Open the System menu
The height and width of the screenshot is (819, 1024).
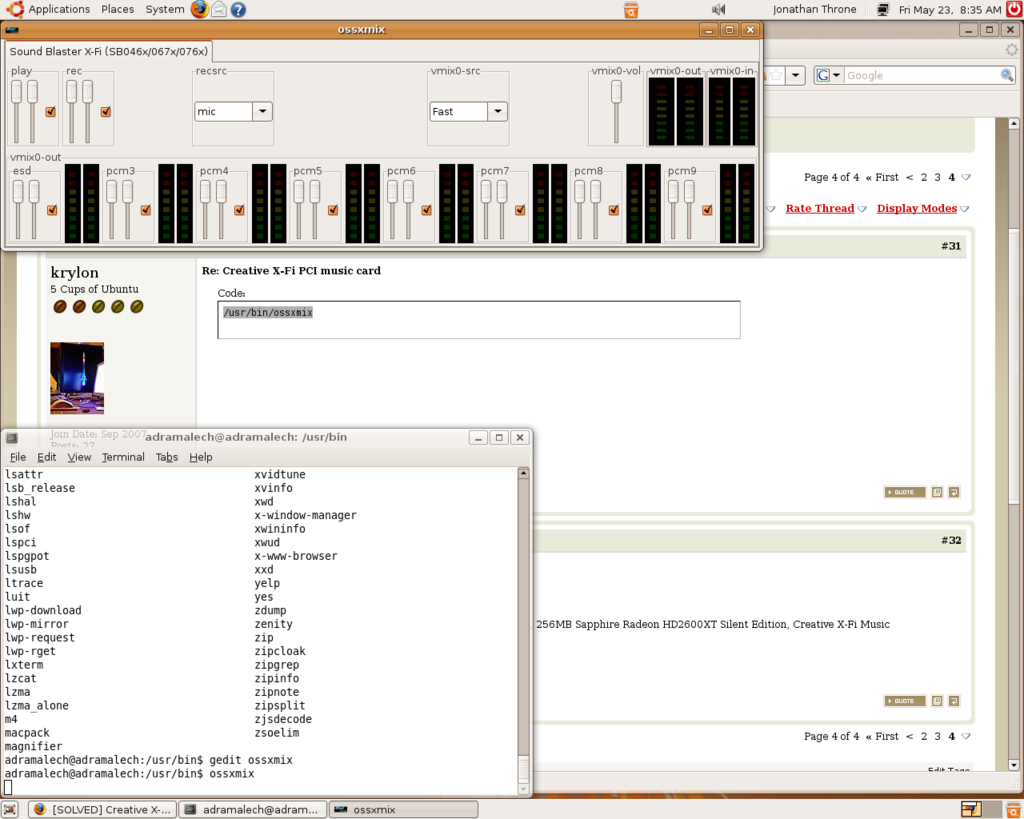click(165, 9)
